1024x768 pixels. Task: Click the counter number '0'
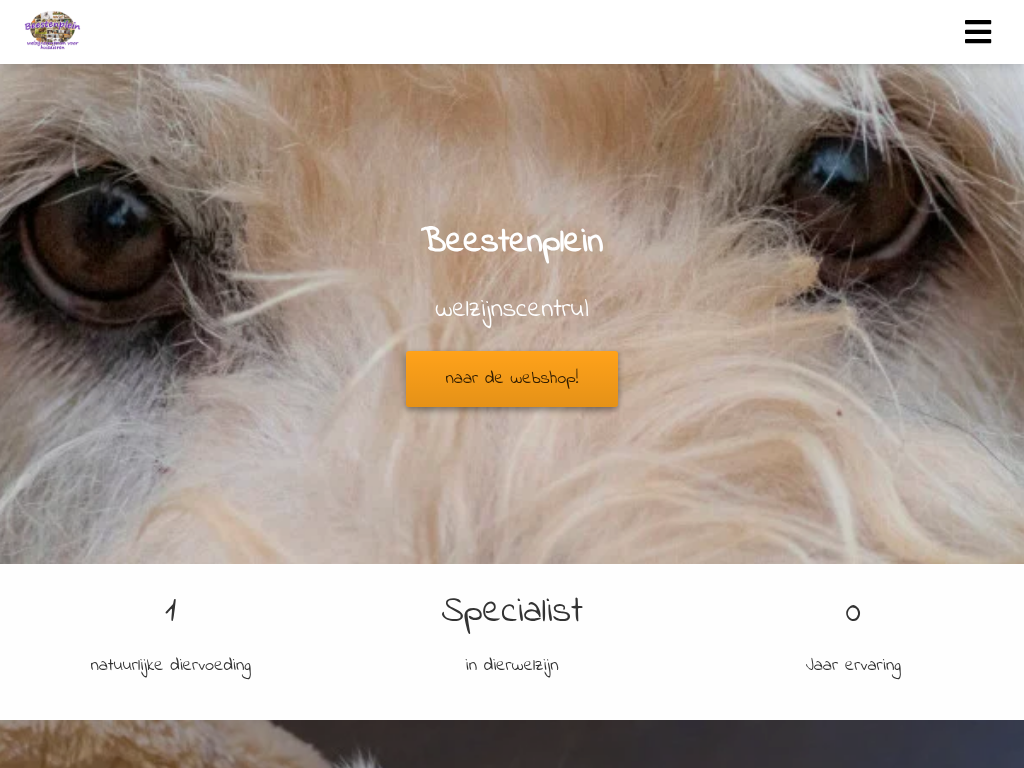[853, 613]
